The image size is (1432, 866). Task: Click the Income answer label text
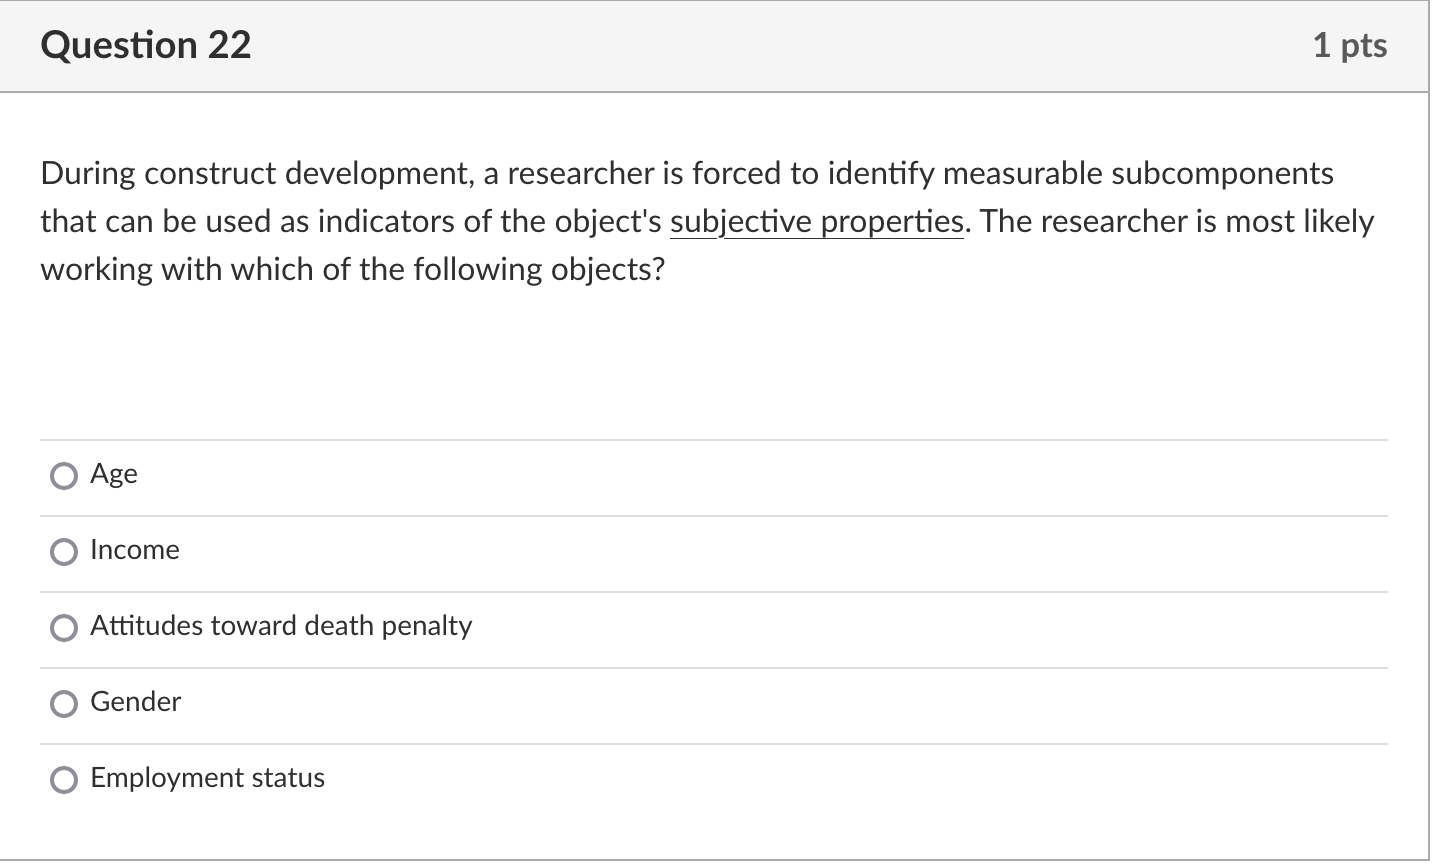134,550
